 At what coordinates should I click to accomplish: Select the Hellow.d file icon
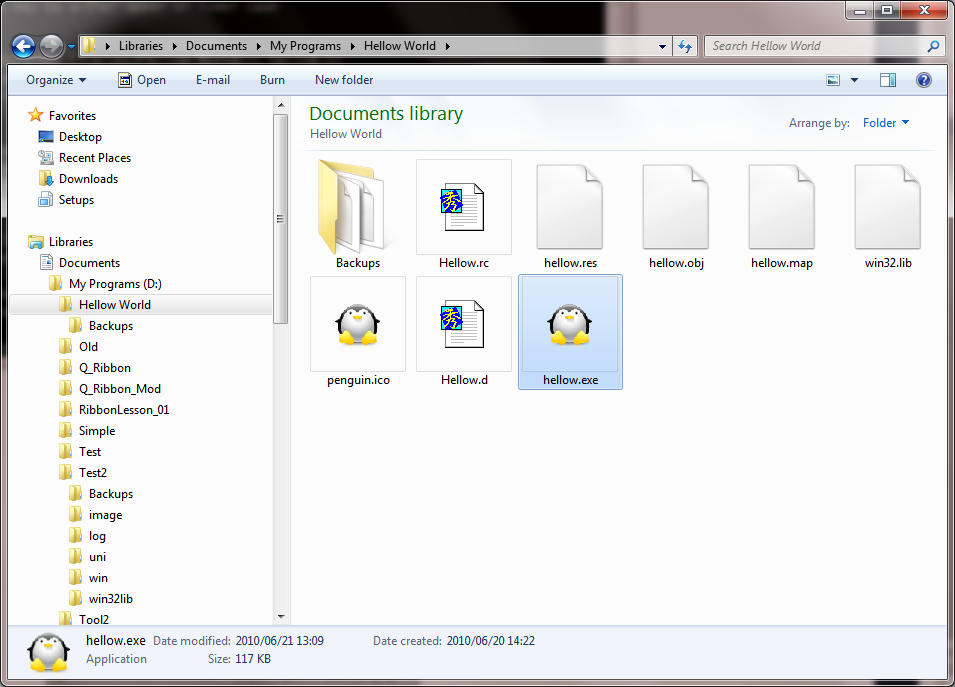pyautogui.click(x=463, y=324)
